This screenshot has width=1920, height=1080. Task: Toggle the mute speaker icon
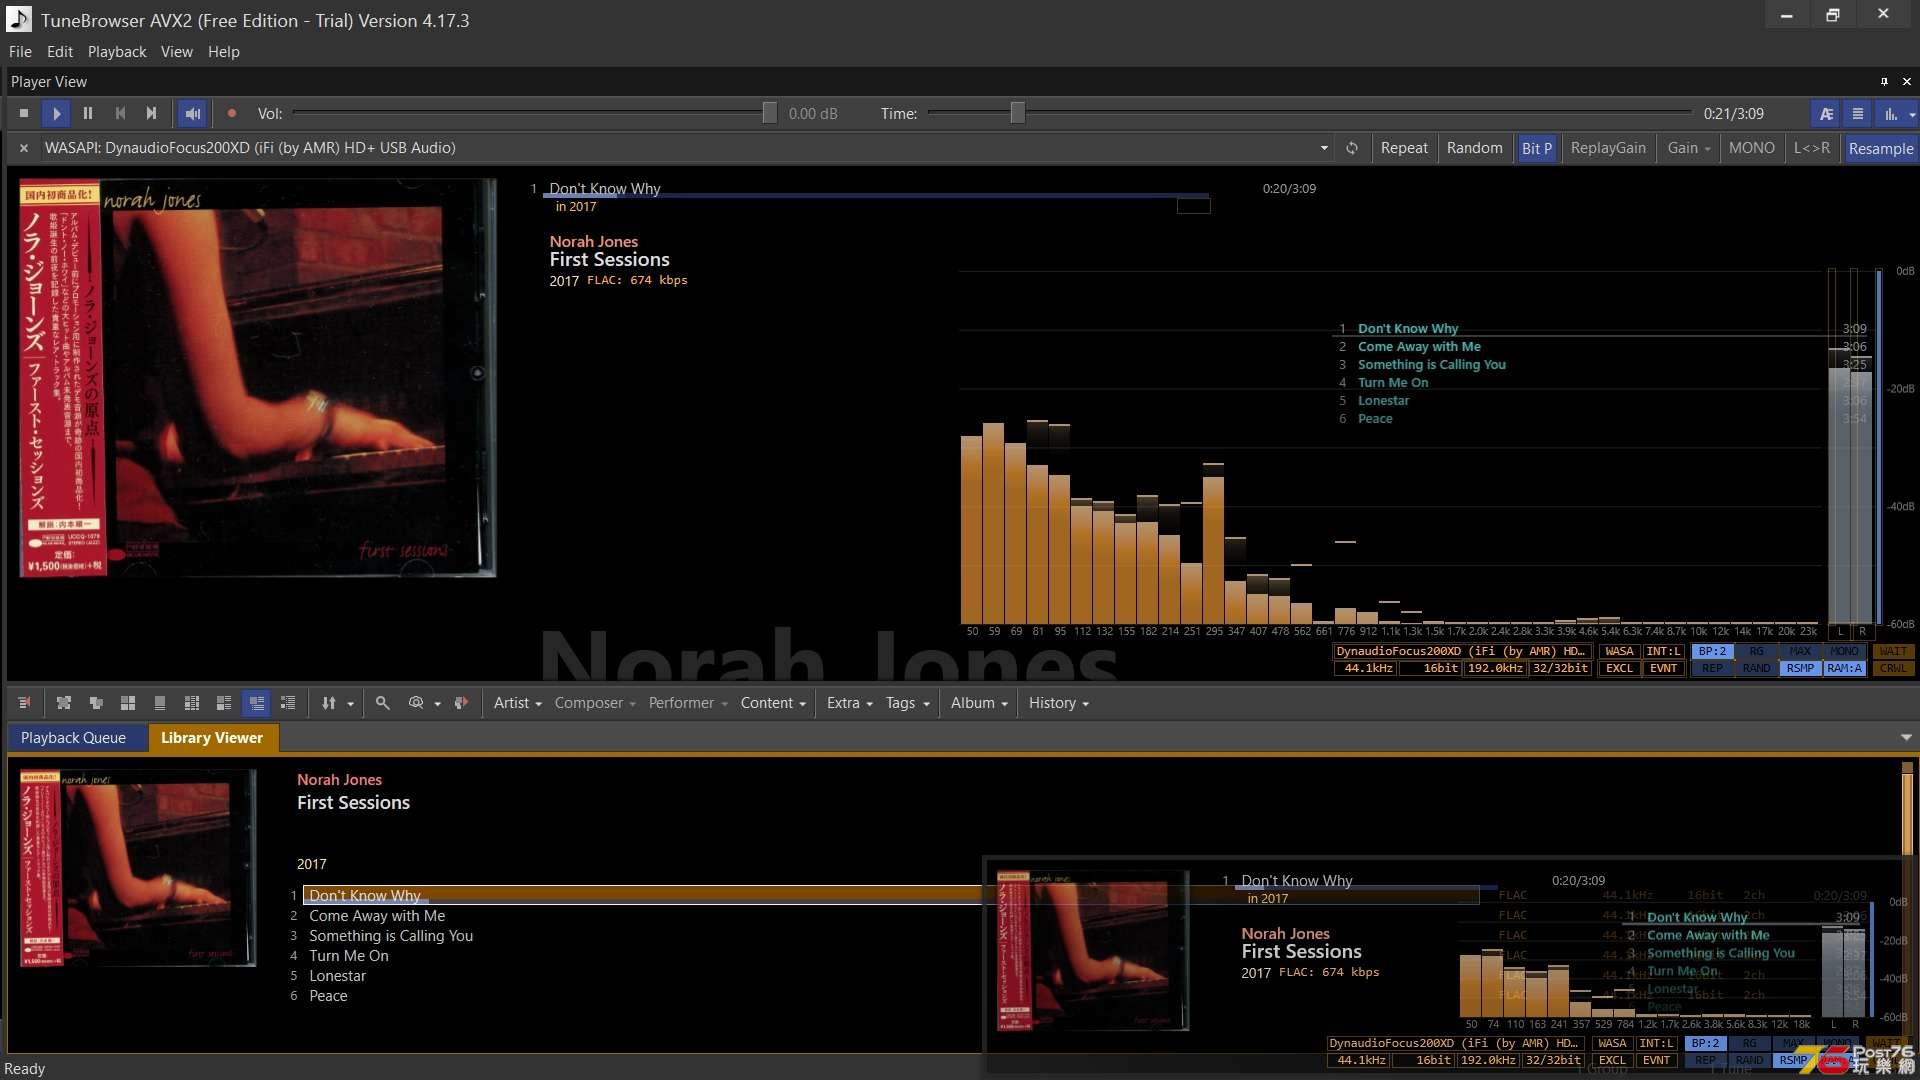click(x=193, y=114)
